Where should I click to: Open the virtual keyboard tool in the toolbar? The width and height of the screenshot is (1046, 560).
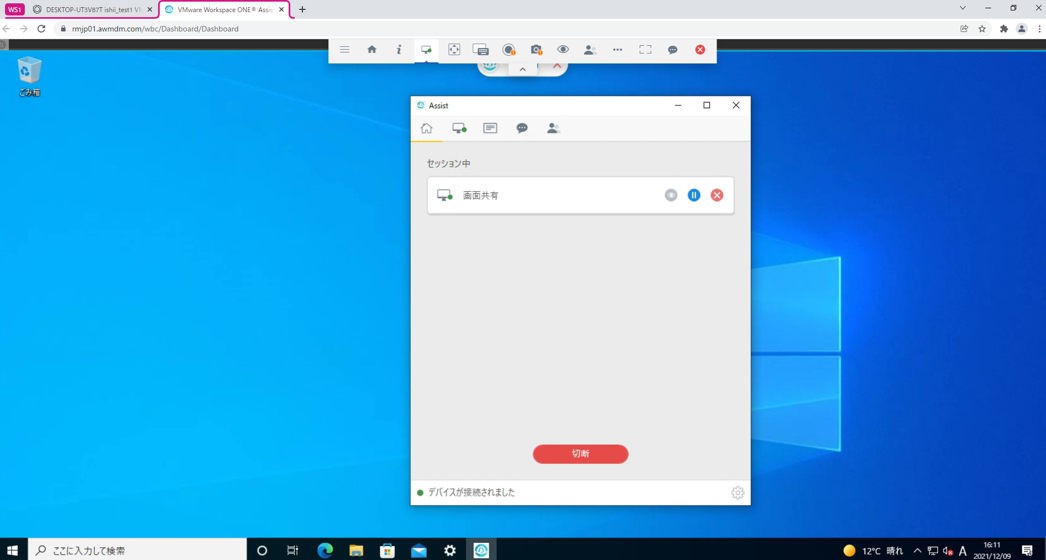[480, 49]
